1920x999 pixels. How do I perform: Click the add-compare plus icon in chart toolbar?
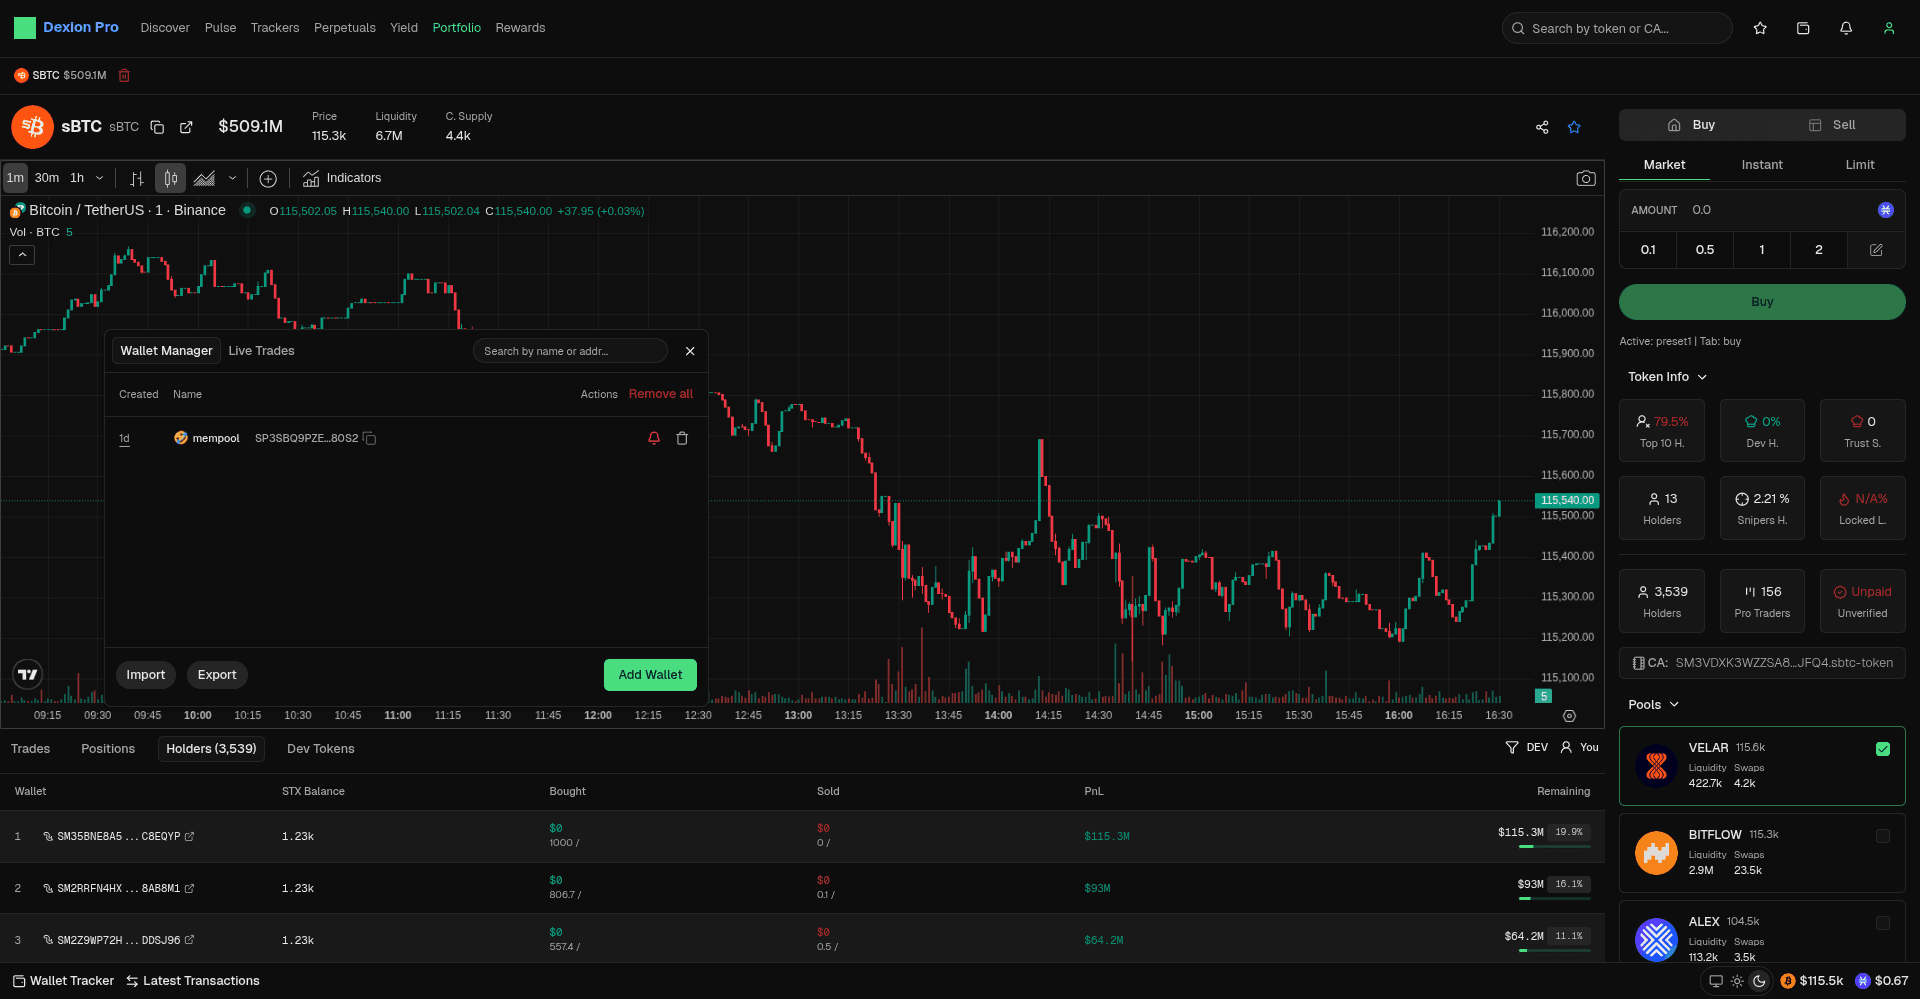click(268, 178)
